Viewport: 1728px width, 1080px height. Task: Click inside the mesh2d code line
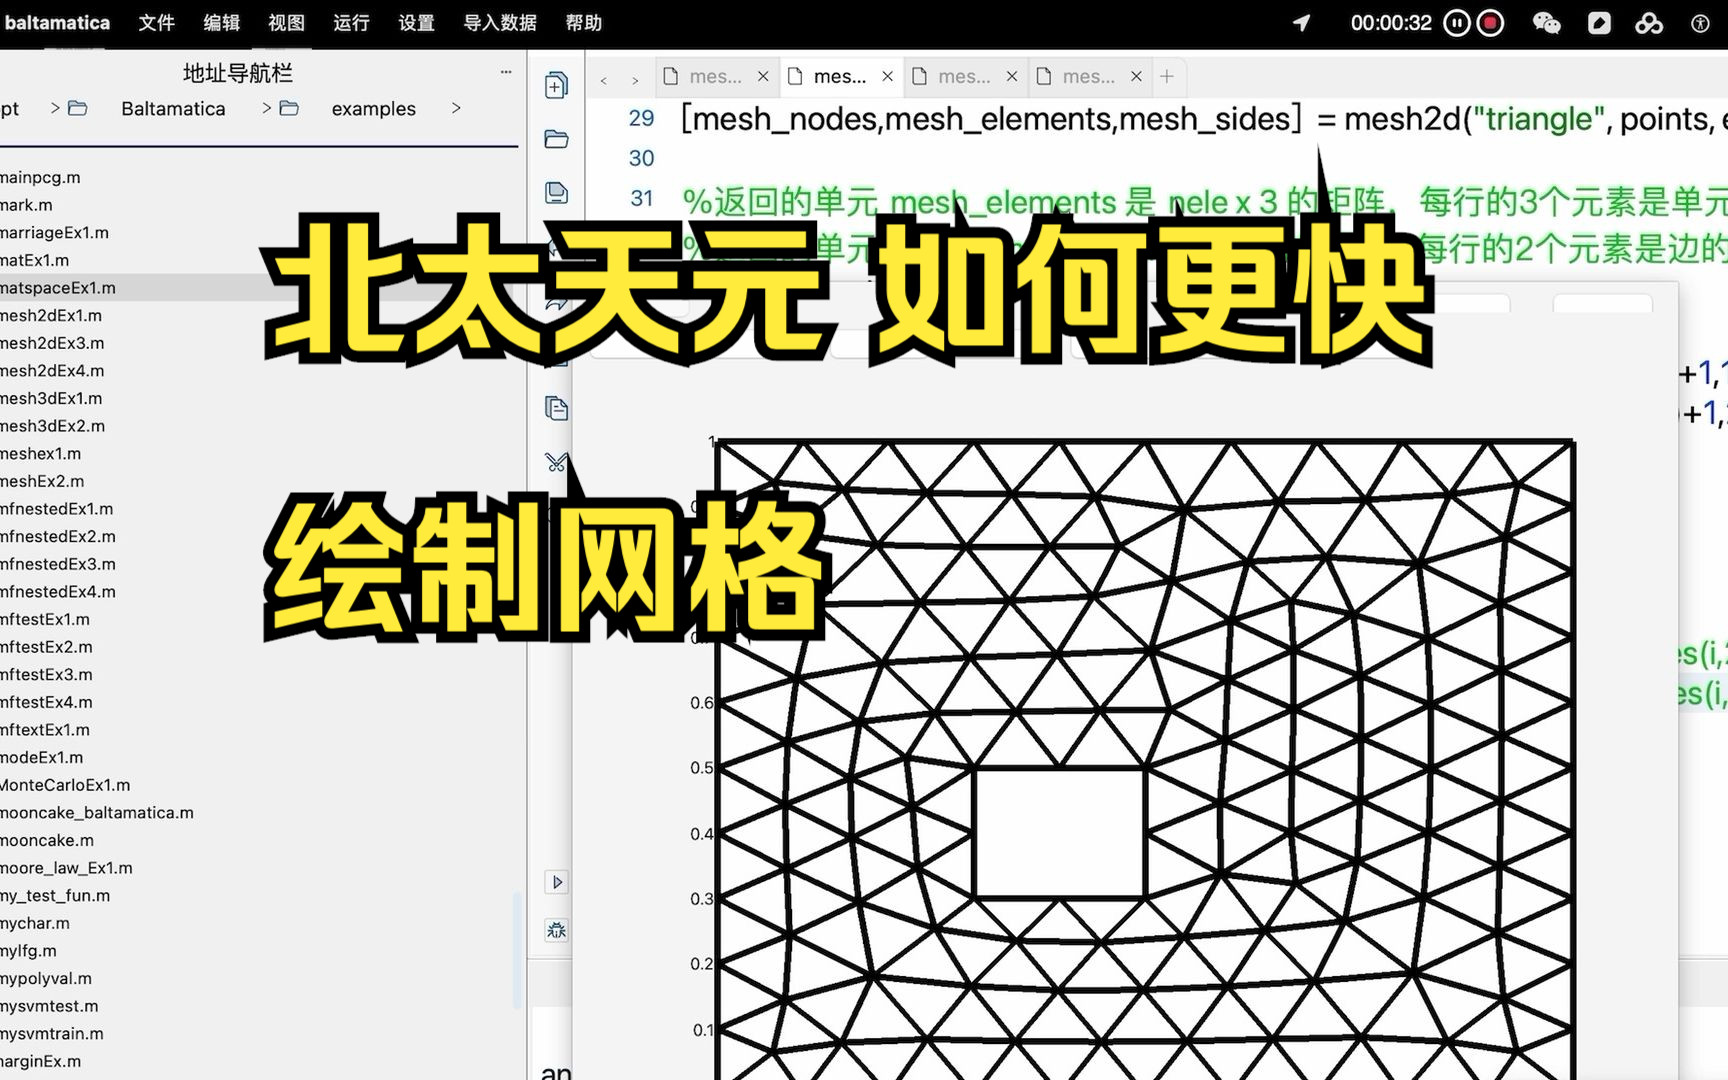click(1204, 119)
